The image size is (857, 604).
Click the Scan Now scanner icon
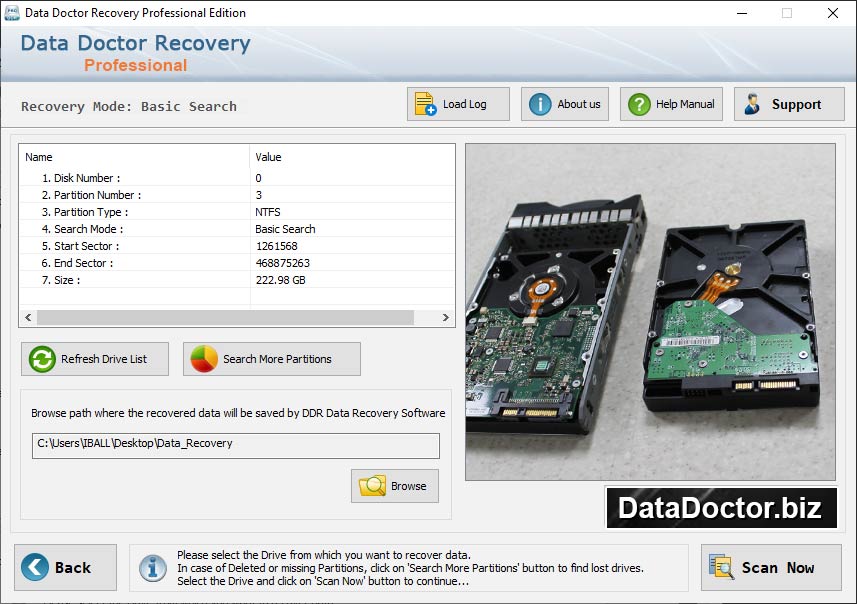point(722,567)
